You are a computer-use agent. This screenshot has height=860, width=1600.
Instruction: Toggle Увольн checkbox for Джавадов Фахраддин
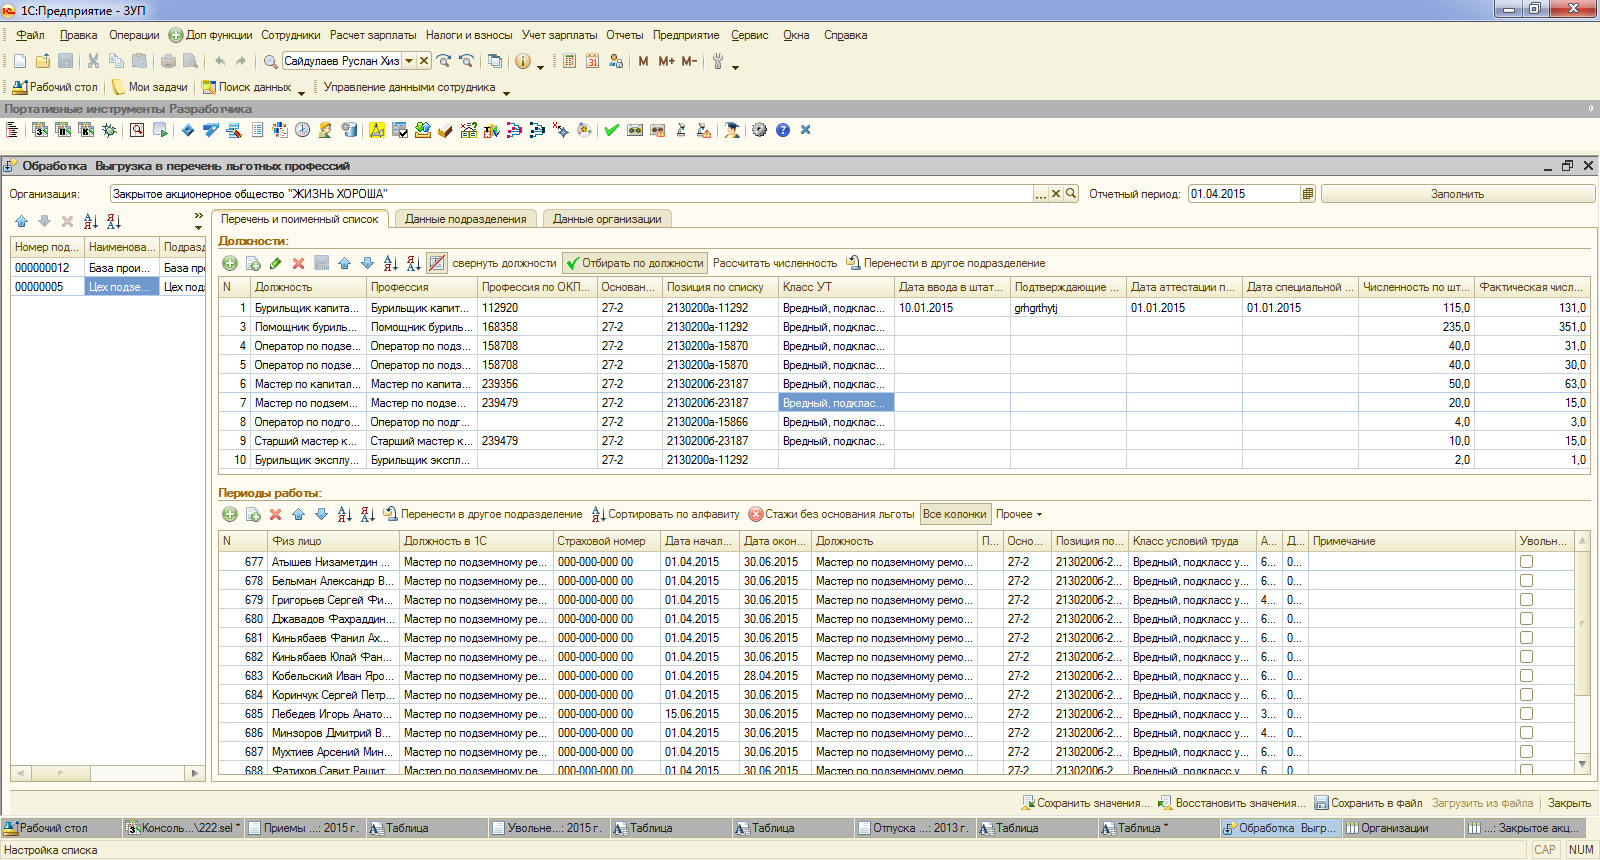pyautogui.click(x=1526, y=619)
